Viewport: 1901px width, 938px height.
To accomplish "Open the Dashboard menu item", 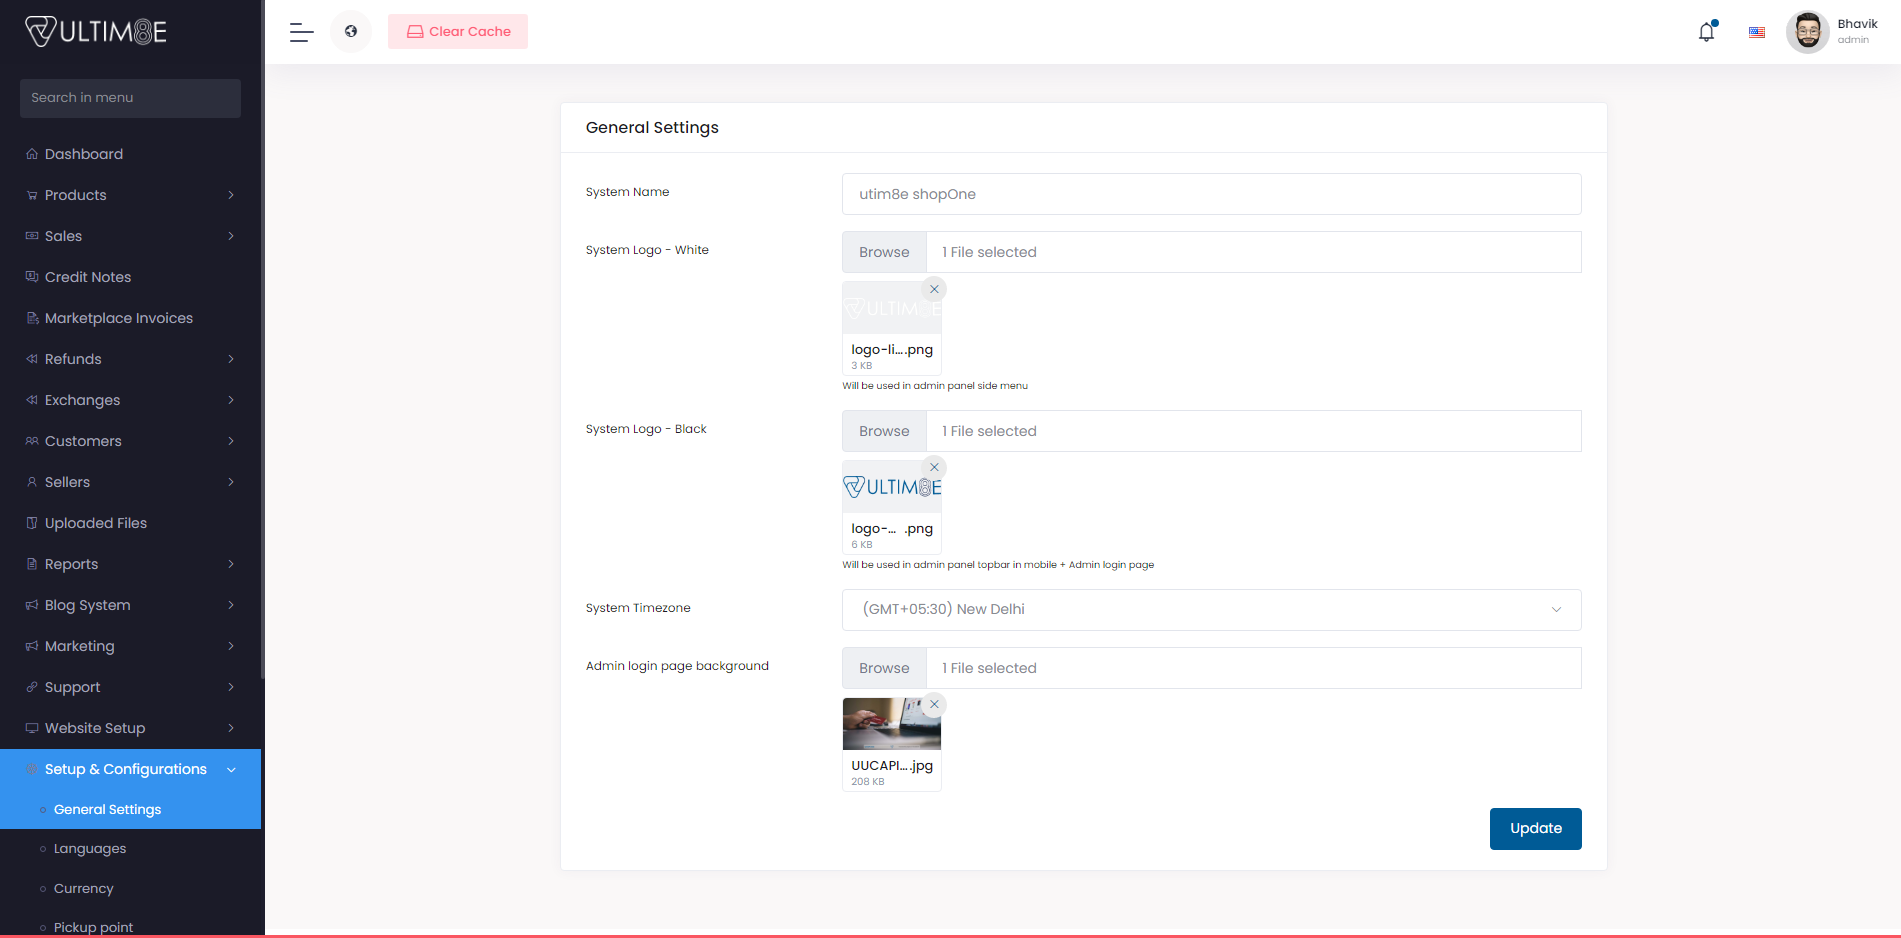I will 84,154.
